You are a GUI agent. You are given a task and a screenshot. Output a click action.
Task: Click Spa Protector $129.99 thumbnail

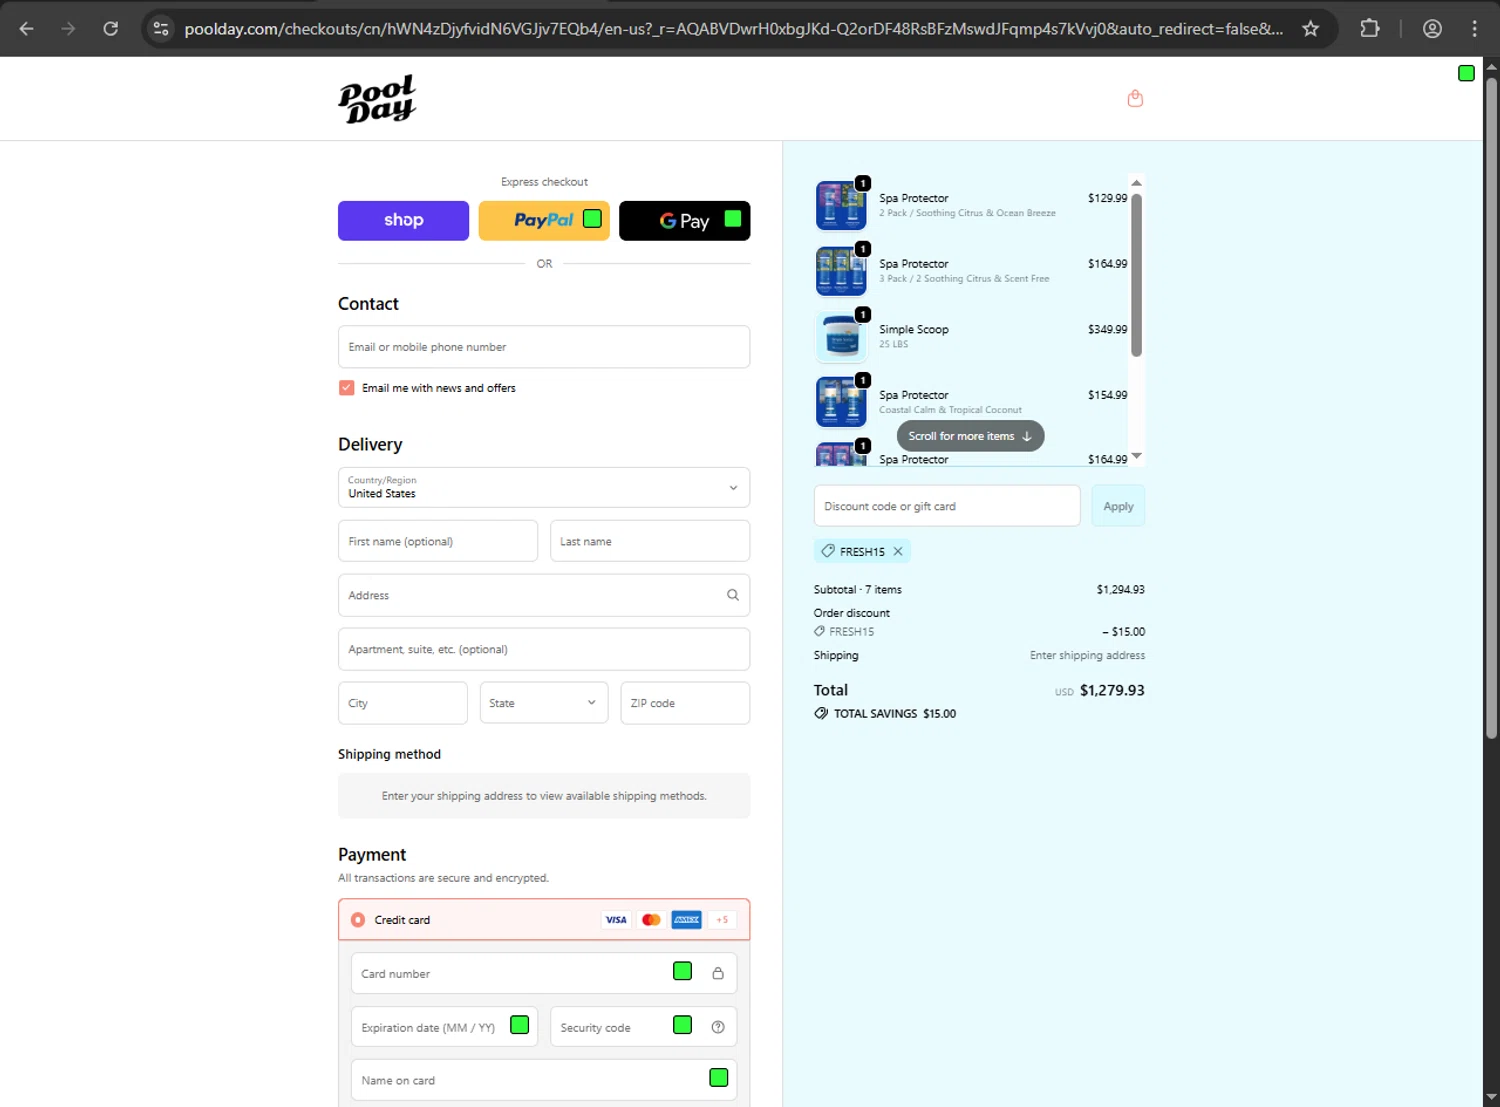click(841, 205)
